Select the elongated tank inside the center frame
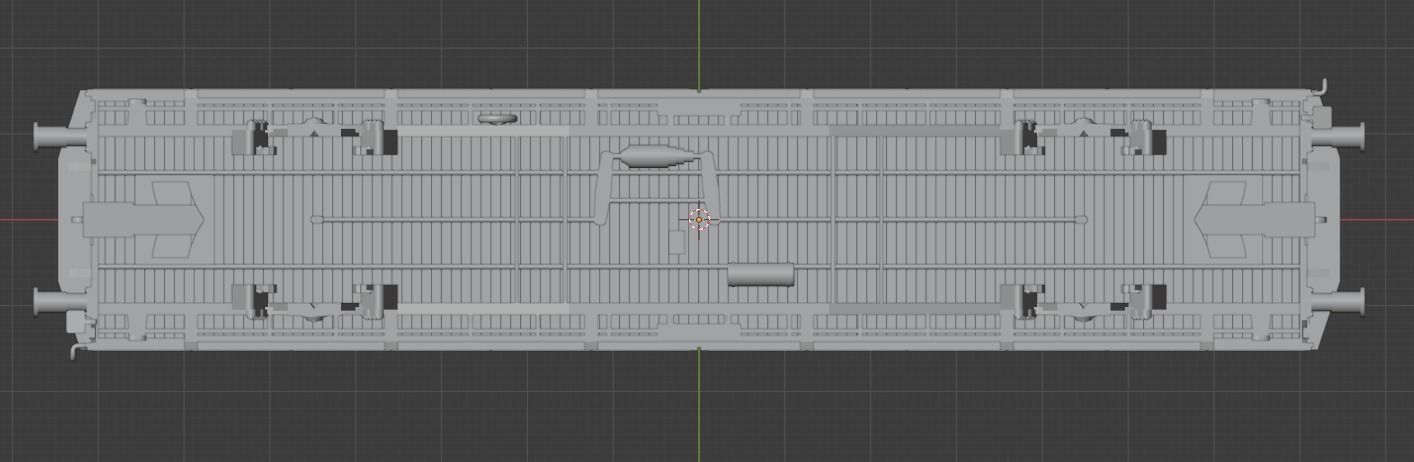1414x462 pixels. tap(655, 157)
